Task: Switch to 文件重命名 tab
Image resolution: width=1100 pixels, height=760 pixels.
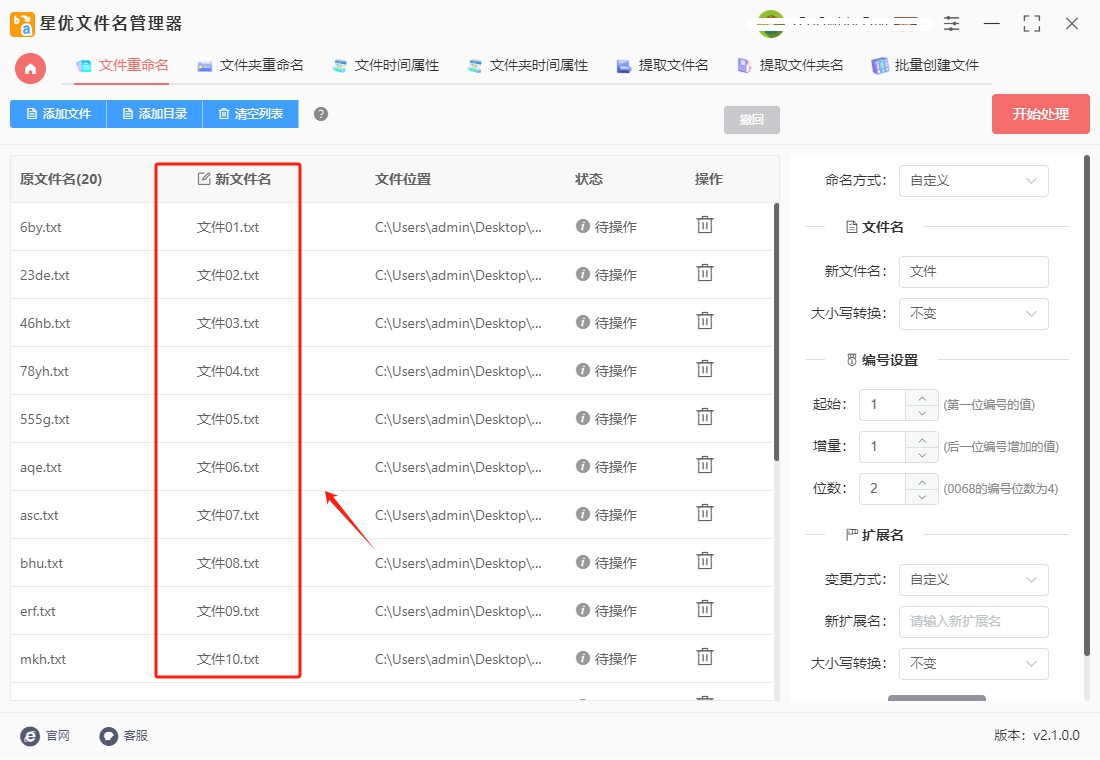Action: click(123, 65)
